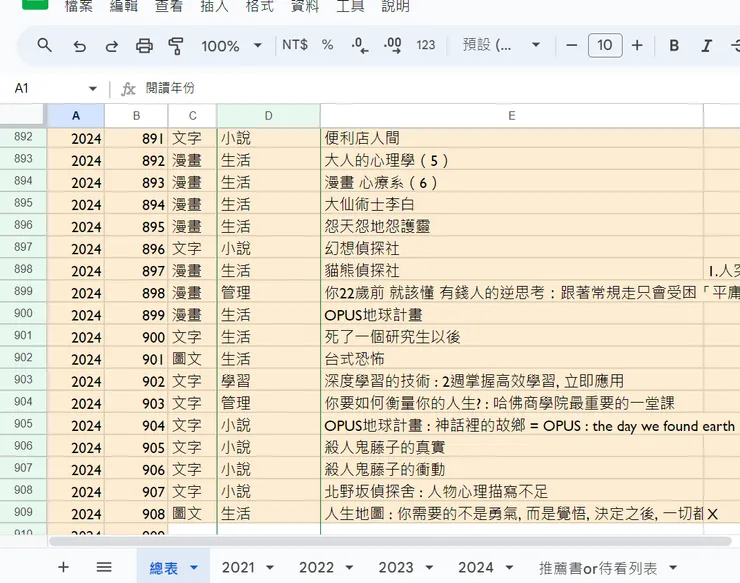Select column E header

coord(512,116)
